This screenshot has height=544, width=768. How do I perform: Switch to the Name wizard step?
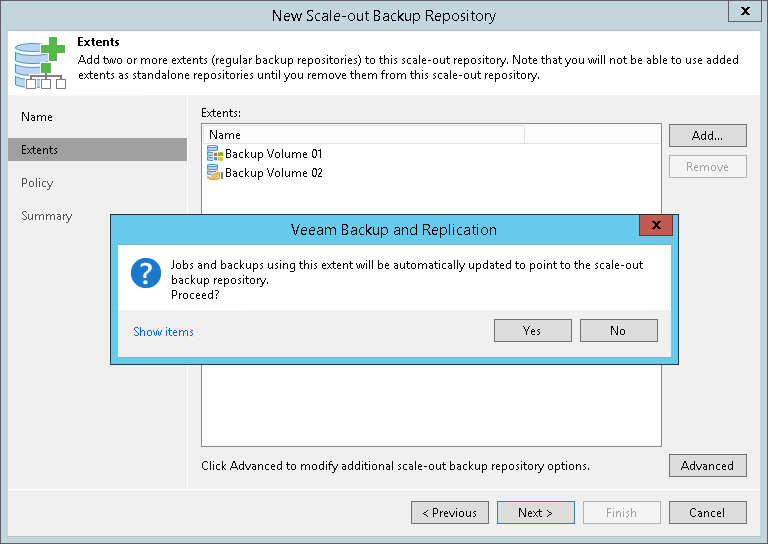[x=37, y=117]
